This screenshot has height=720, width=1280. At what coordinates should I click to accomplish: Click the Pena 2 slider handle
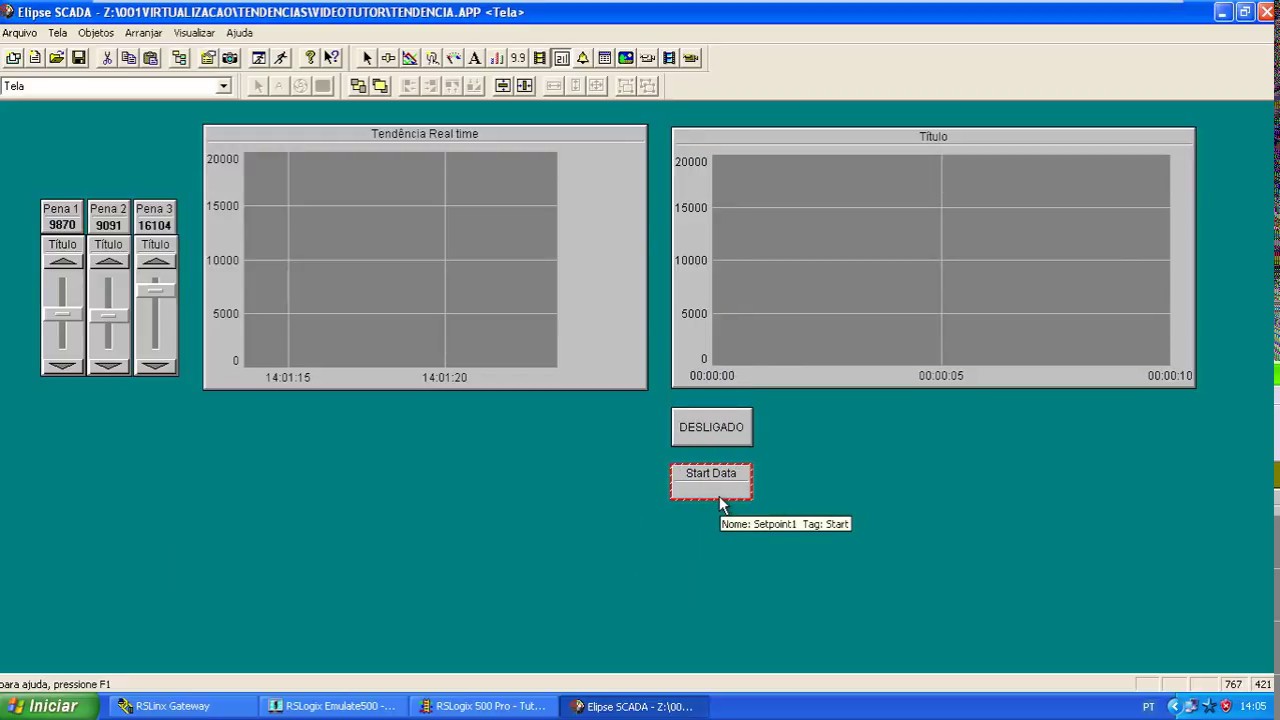point(109,316)
